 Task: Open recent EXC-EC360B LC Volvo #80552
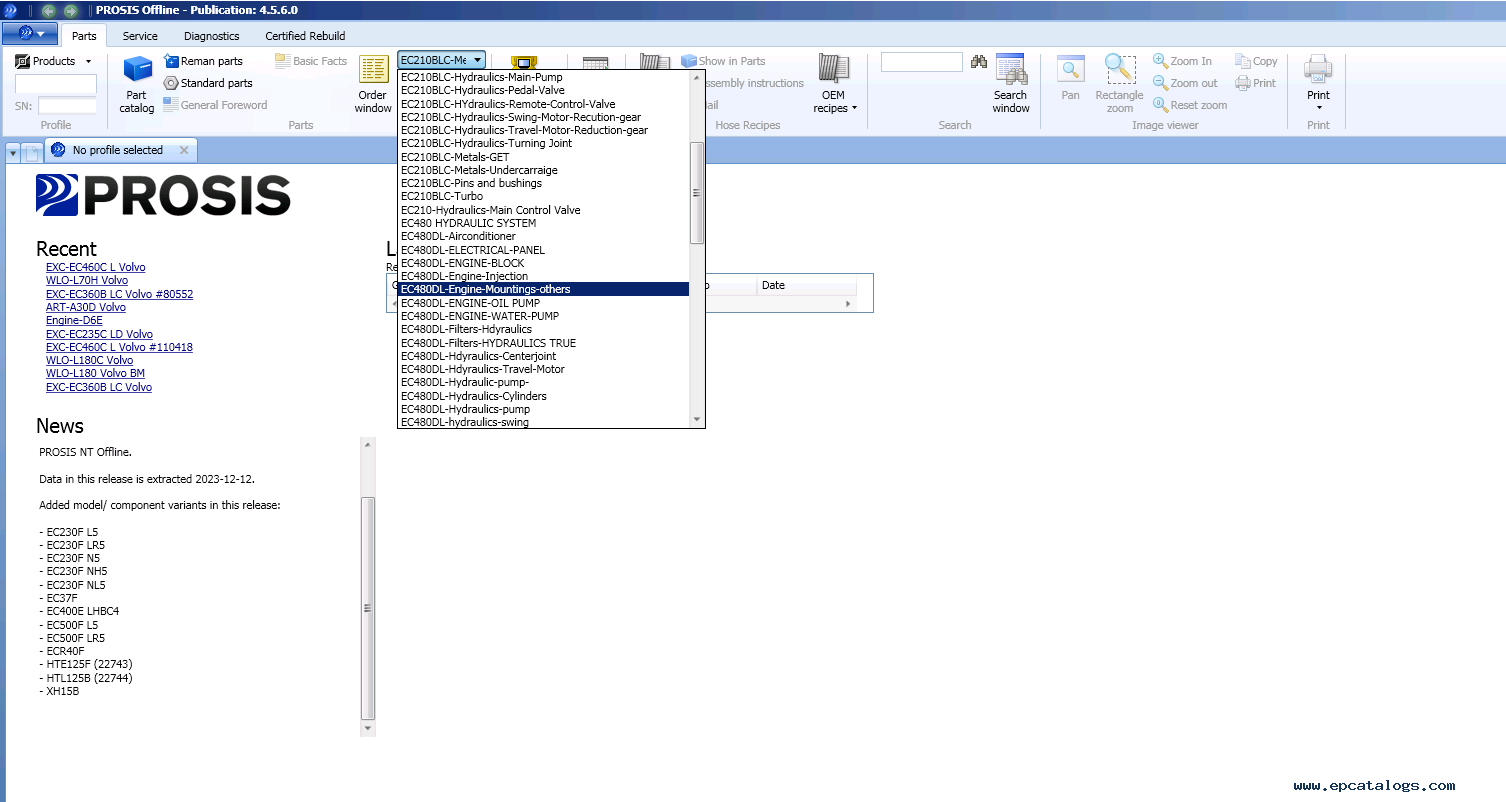point(119,294)
